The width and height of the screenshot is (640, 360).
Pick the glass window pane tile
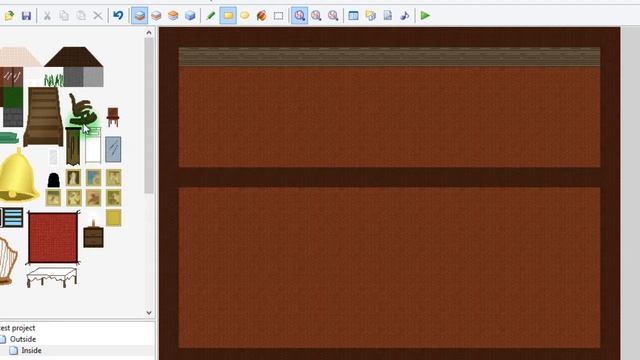click(113, 149)
